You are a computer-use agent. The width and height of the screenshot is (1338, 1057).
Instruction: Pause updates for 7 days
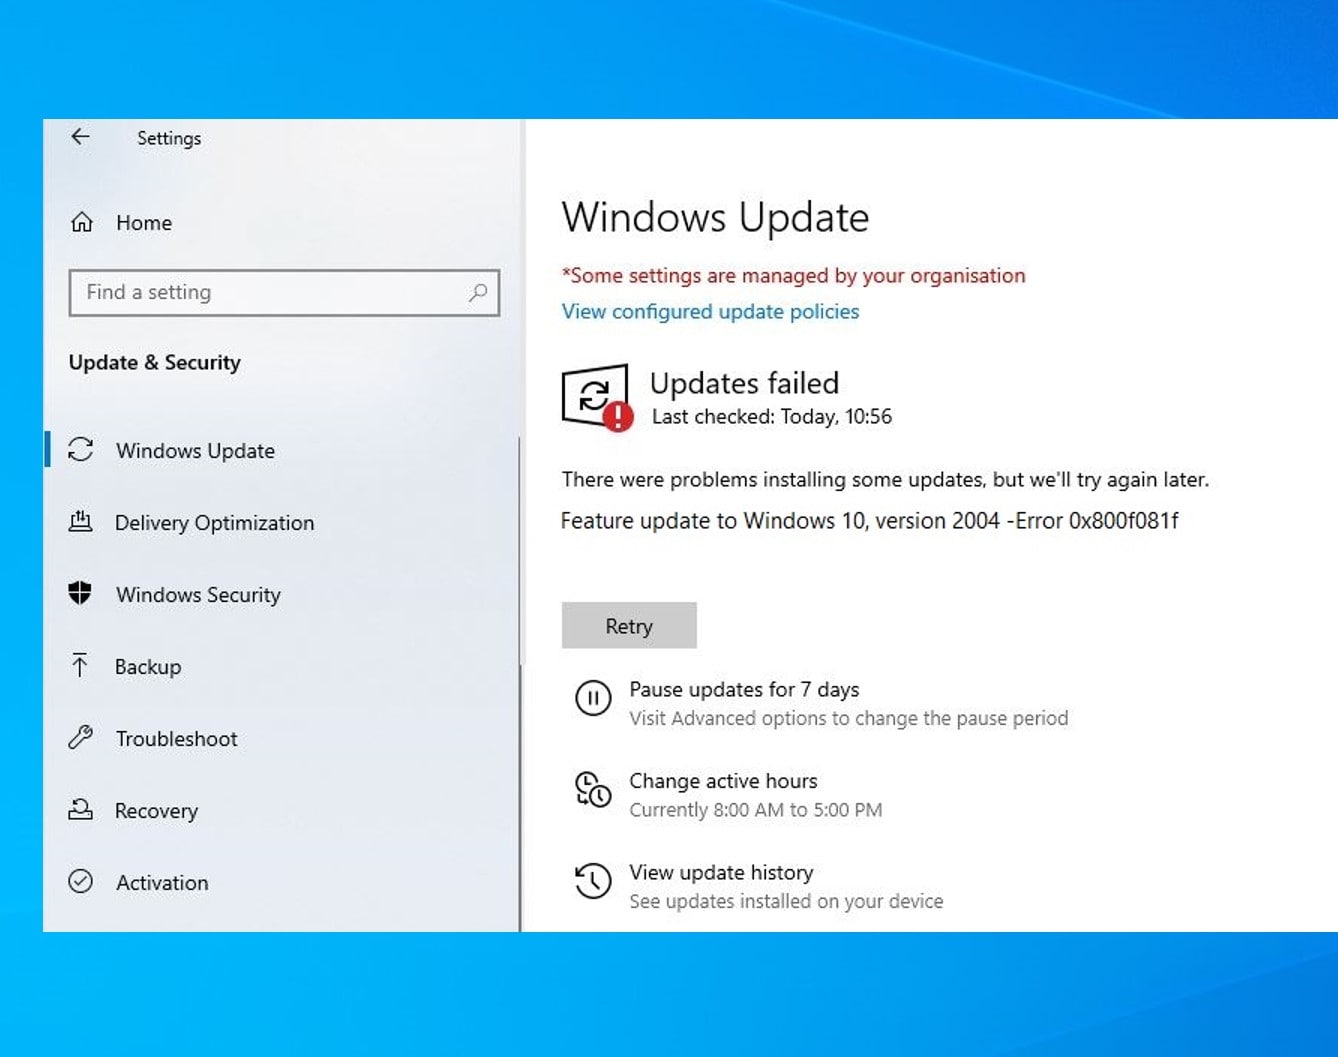pyautogui.click(x=744, y=689)
